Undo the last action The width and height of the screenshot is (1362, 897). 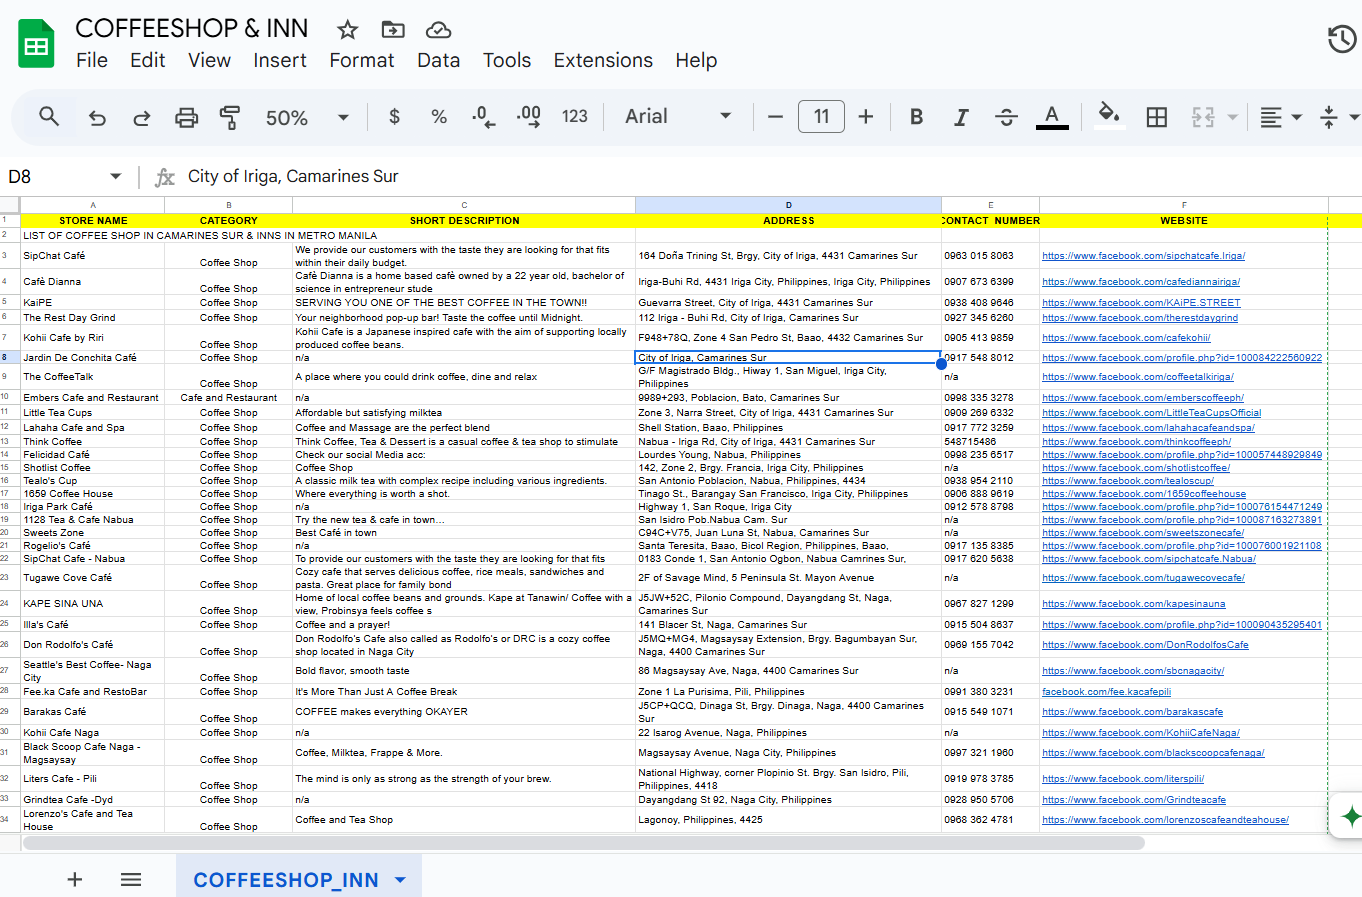point(97,117)
